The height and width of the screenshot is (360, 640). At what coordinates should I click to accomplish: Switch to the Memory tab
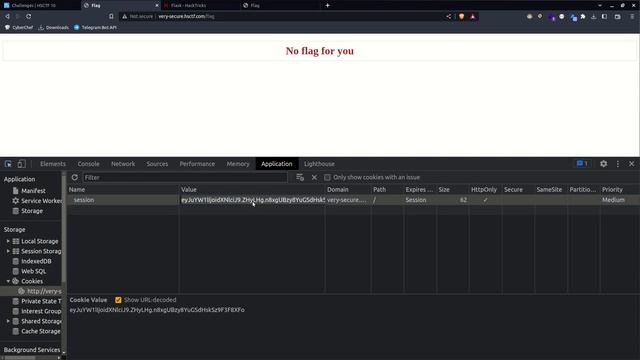click(x=238, y=164)
